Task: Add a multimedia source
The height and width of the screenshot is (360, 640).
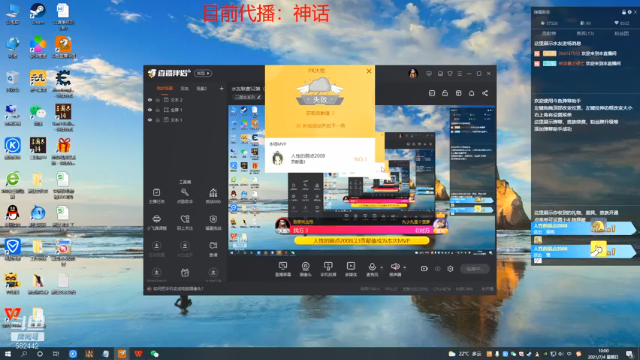Action: 351,269
